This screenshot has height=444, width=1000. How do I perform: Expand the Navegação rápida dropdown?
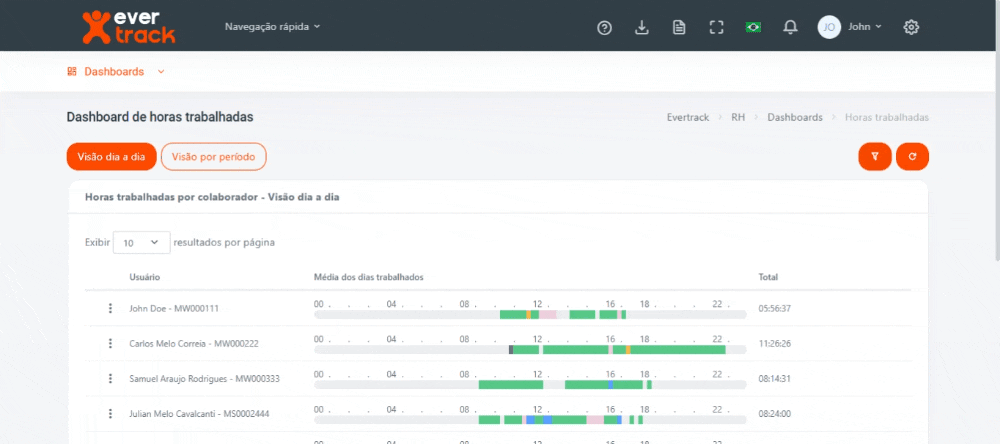(272, 27)
